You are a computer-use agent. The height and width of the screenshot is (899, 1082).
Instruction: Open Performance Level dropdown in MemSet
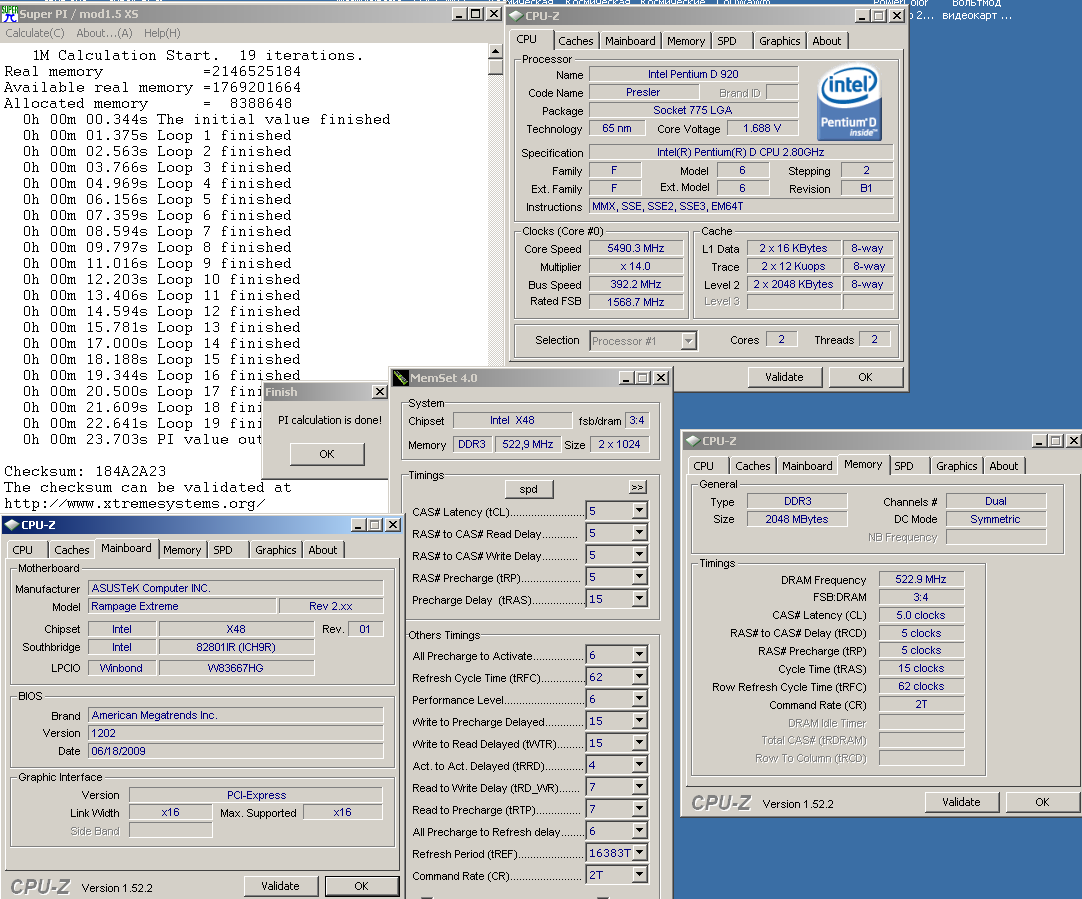tap(640, 699)
